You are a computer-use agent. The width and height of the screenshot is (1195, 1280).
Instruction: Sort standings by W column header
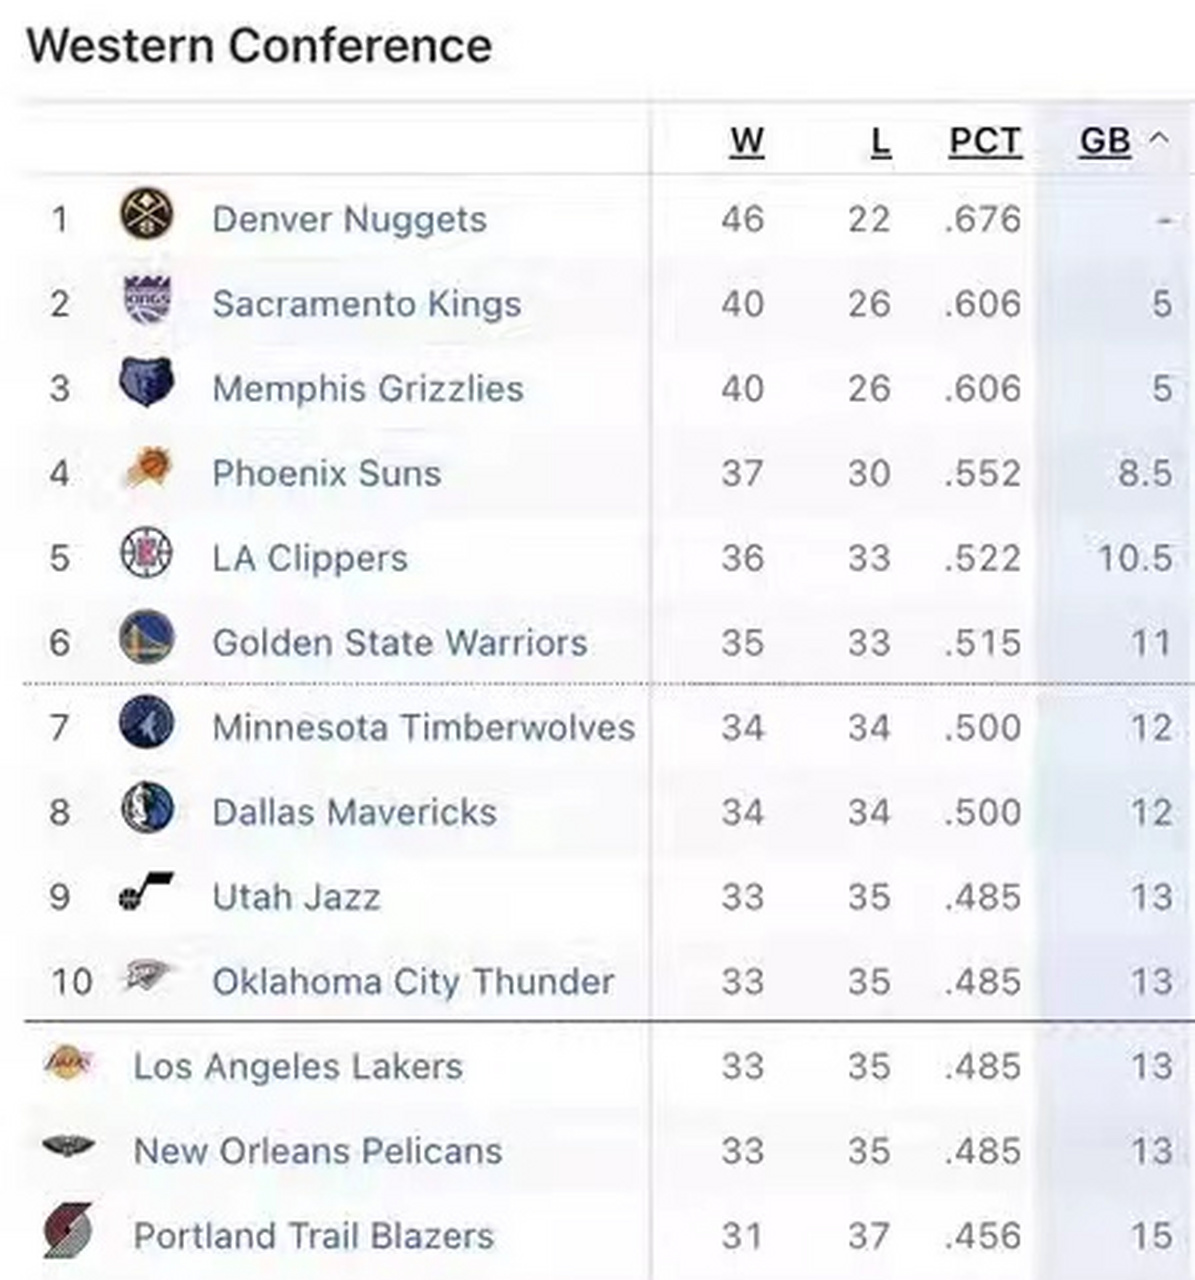(x=746, y=142)
